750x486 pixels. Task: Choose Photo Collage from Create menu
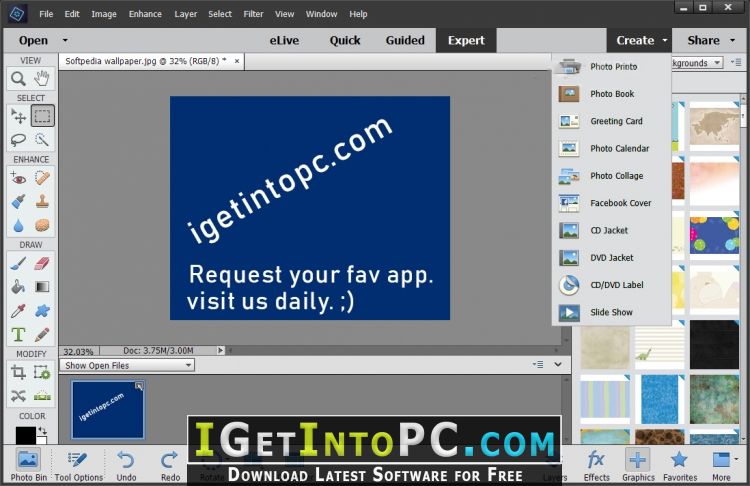(x=611, y=176)
